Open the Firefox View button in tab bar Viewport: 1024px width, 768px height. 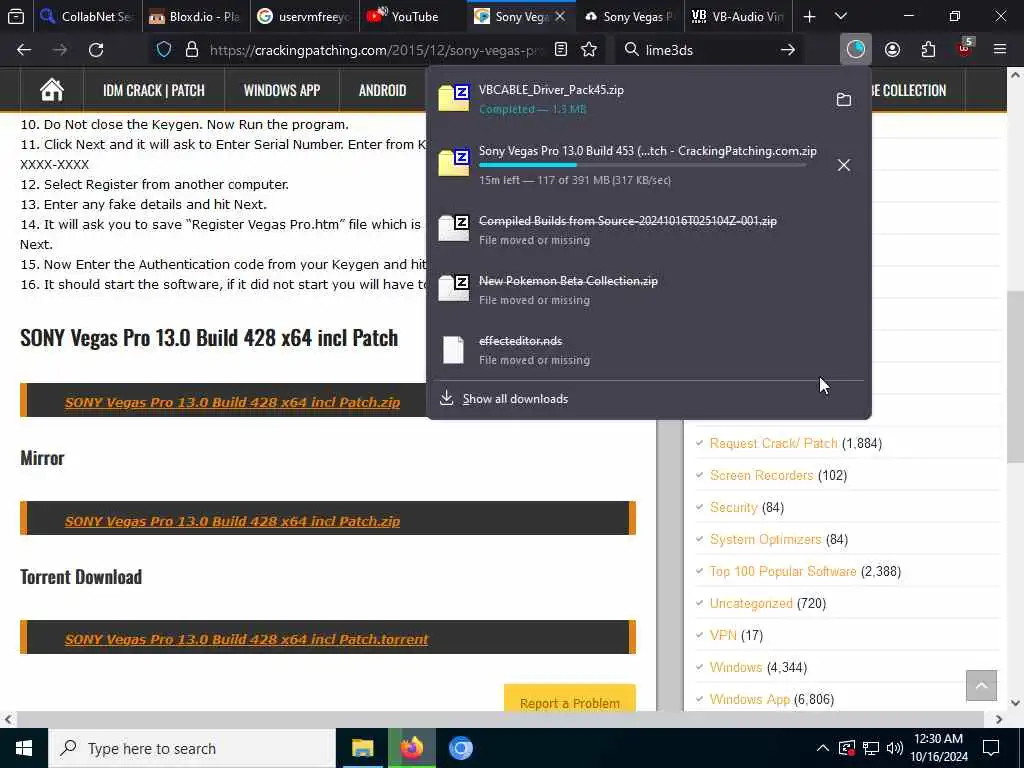[x=16, y=16]
